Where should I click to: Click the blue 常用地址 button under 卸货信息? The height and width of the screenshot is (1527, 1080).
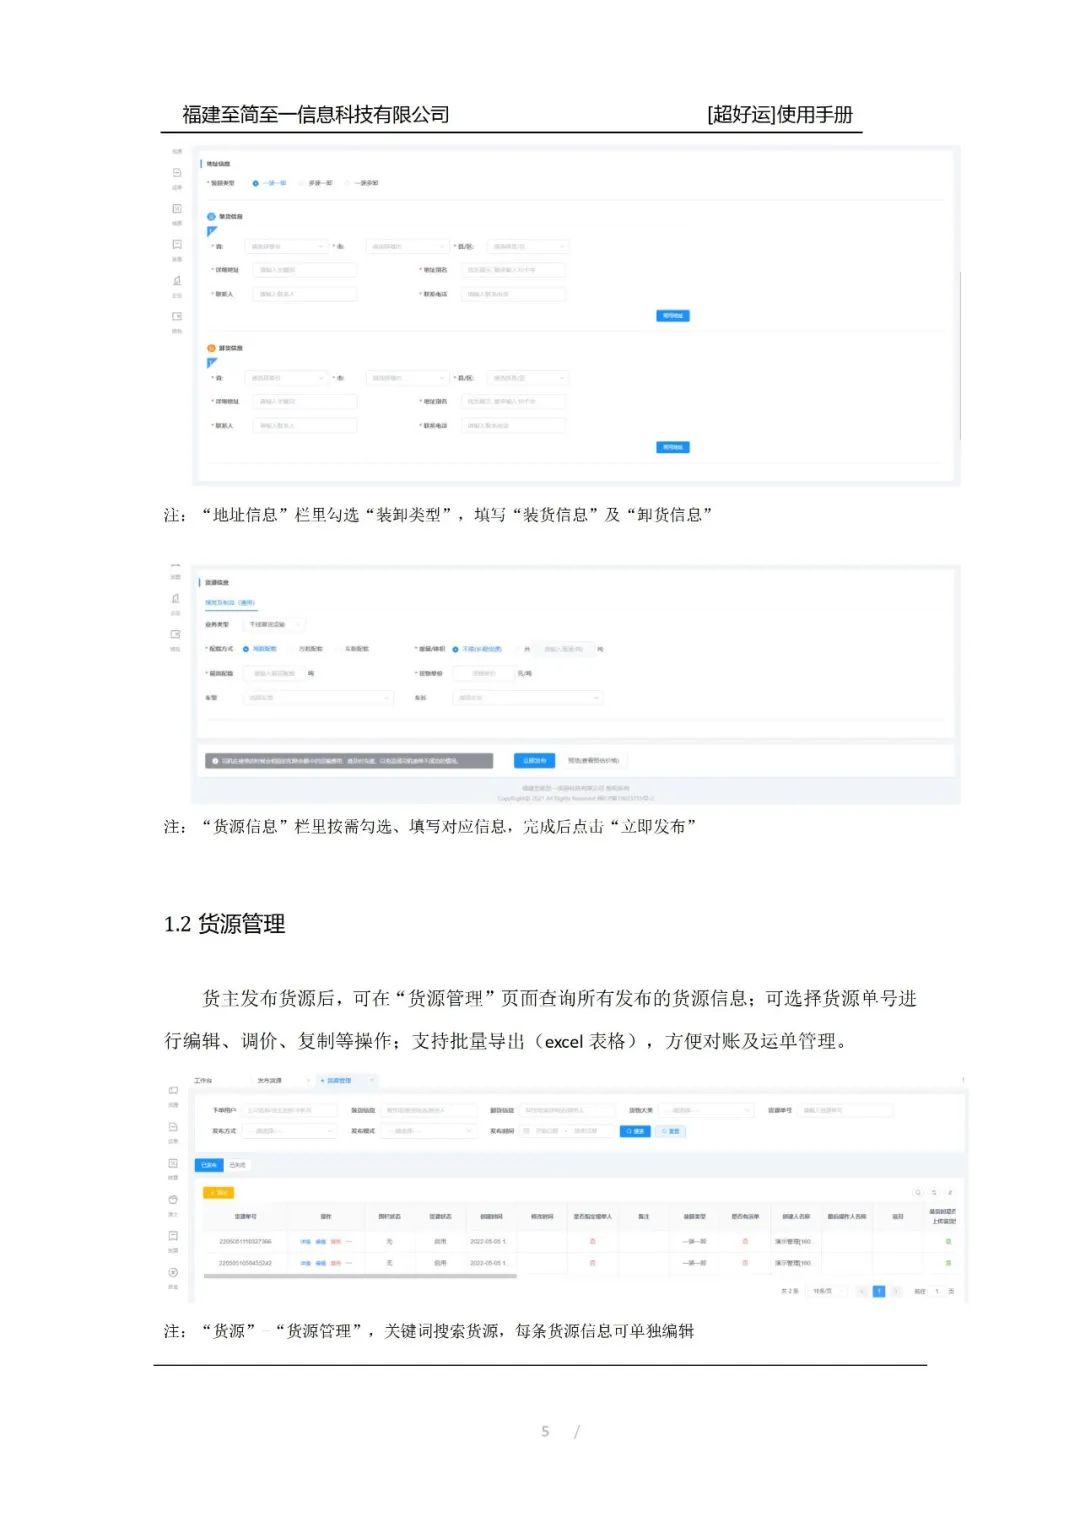point(673,447)
